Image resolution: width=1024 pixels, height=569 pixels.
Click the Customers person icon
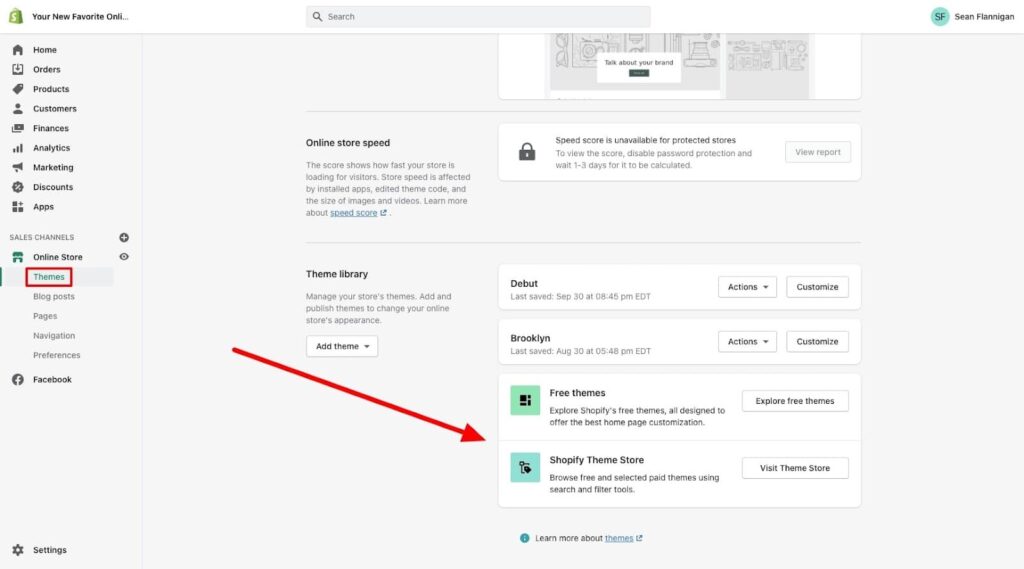(18, 108)
